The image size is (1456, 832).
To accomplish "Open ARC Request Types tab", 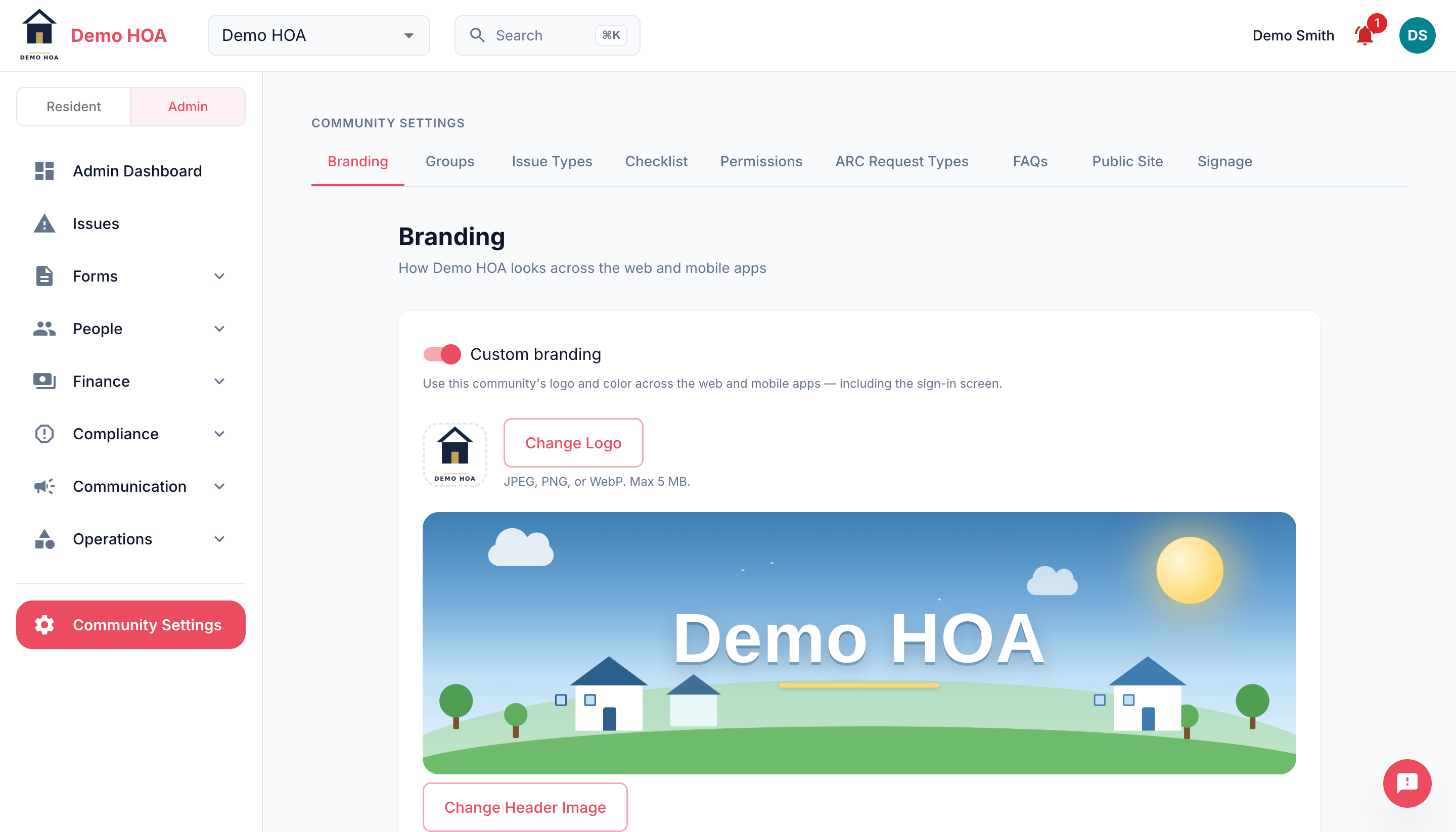I will pos(902,161).
